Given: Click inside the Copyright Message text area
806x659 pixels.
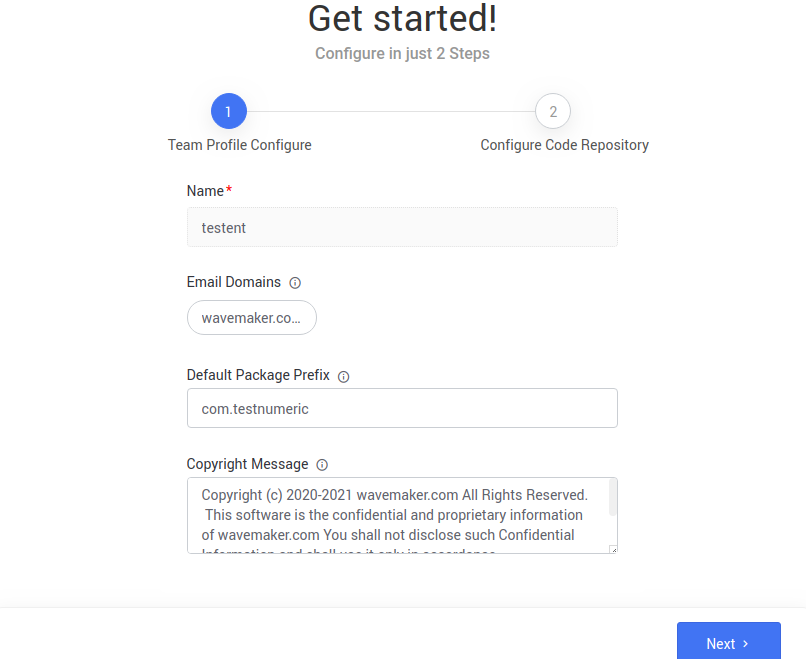Looking at the screenshot, I should tap(397, 515).
